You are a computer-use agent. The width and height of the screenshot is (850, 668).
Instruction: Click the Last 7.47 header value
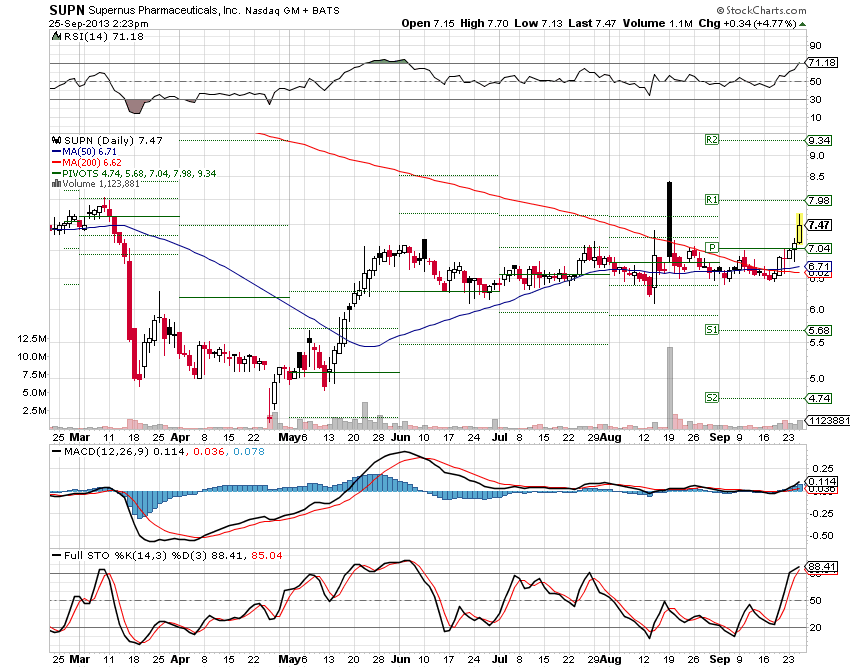click(x=592, y=23)
